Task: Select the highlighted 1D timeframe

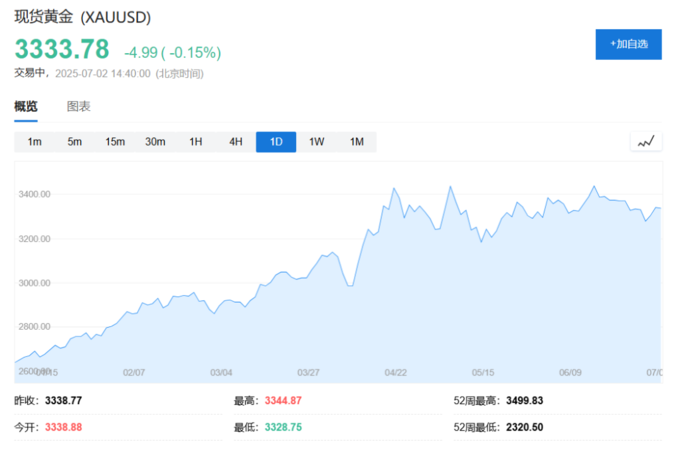Action: pyautogui.click(x=276, y=142)
